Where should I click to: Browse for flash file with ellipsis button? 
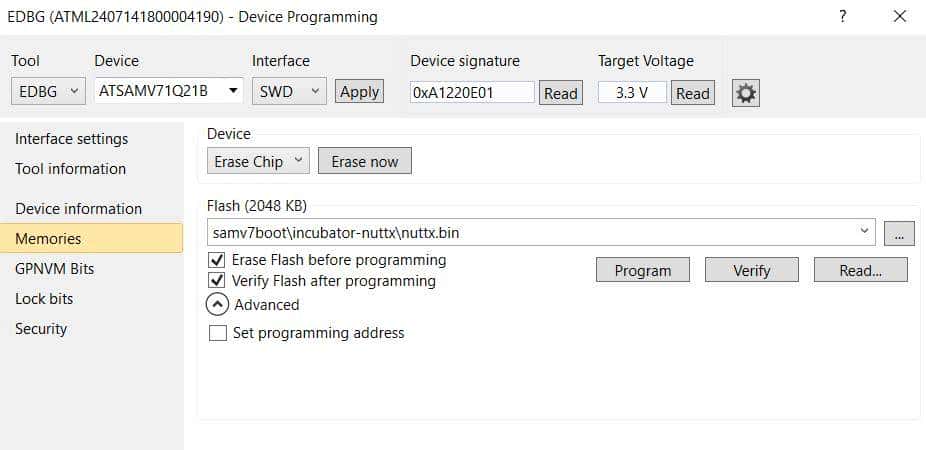[x=899, y=234]
